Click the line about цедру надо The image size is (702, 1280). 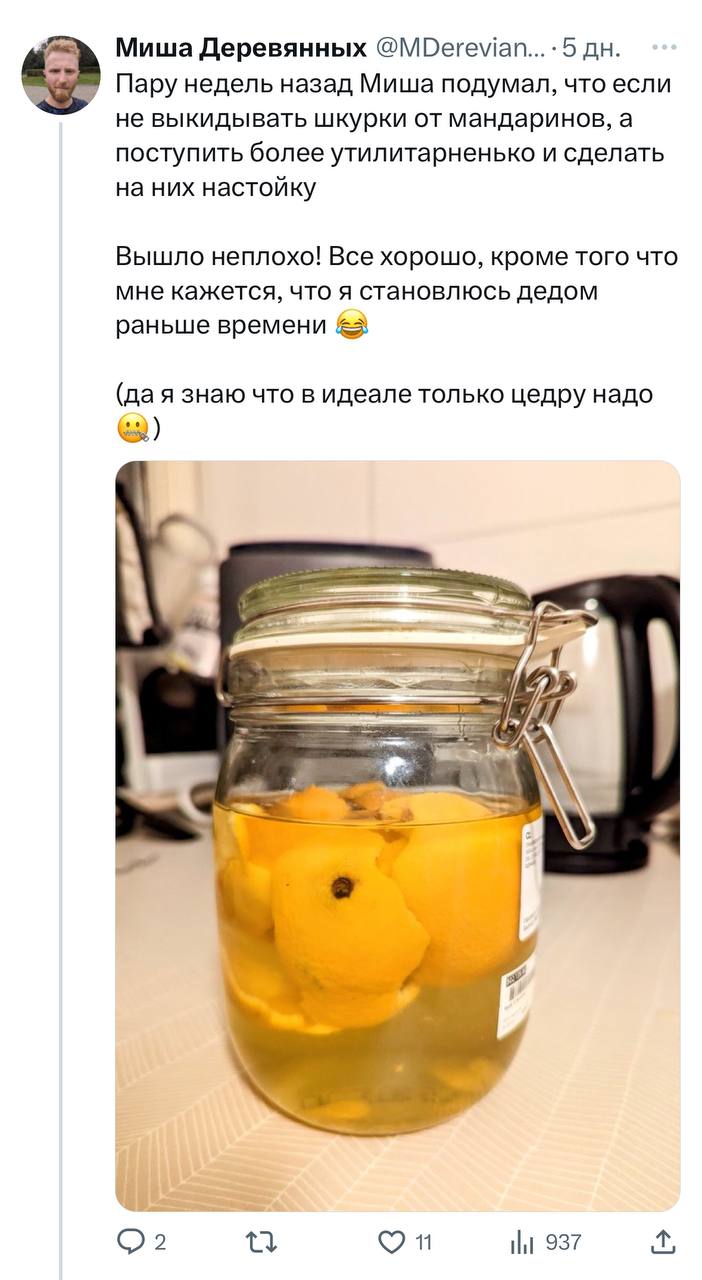[x=385, y=394]
